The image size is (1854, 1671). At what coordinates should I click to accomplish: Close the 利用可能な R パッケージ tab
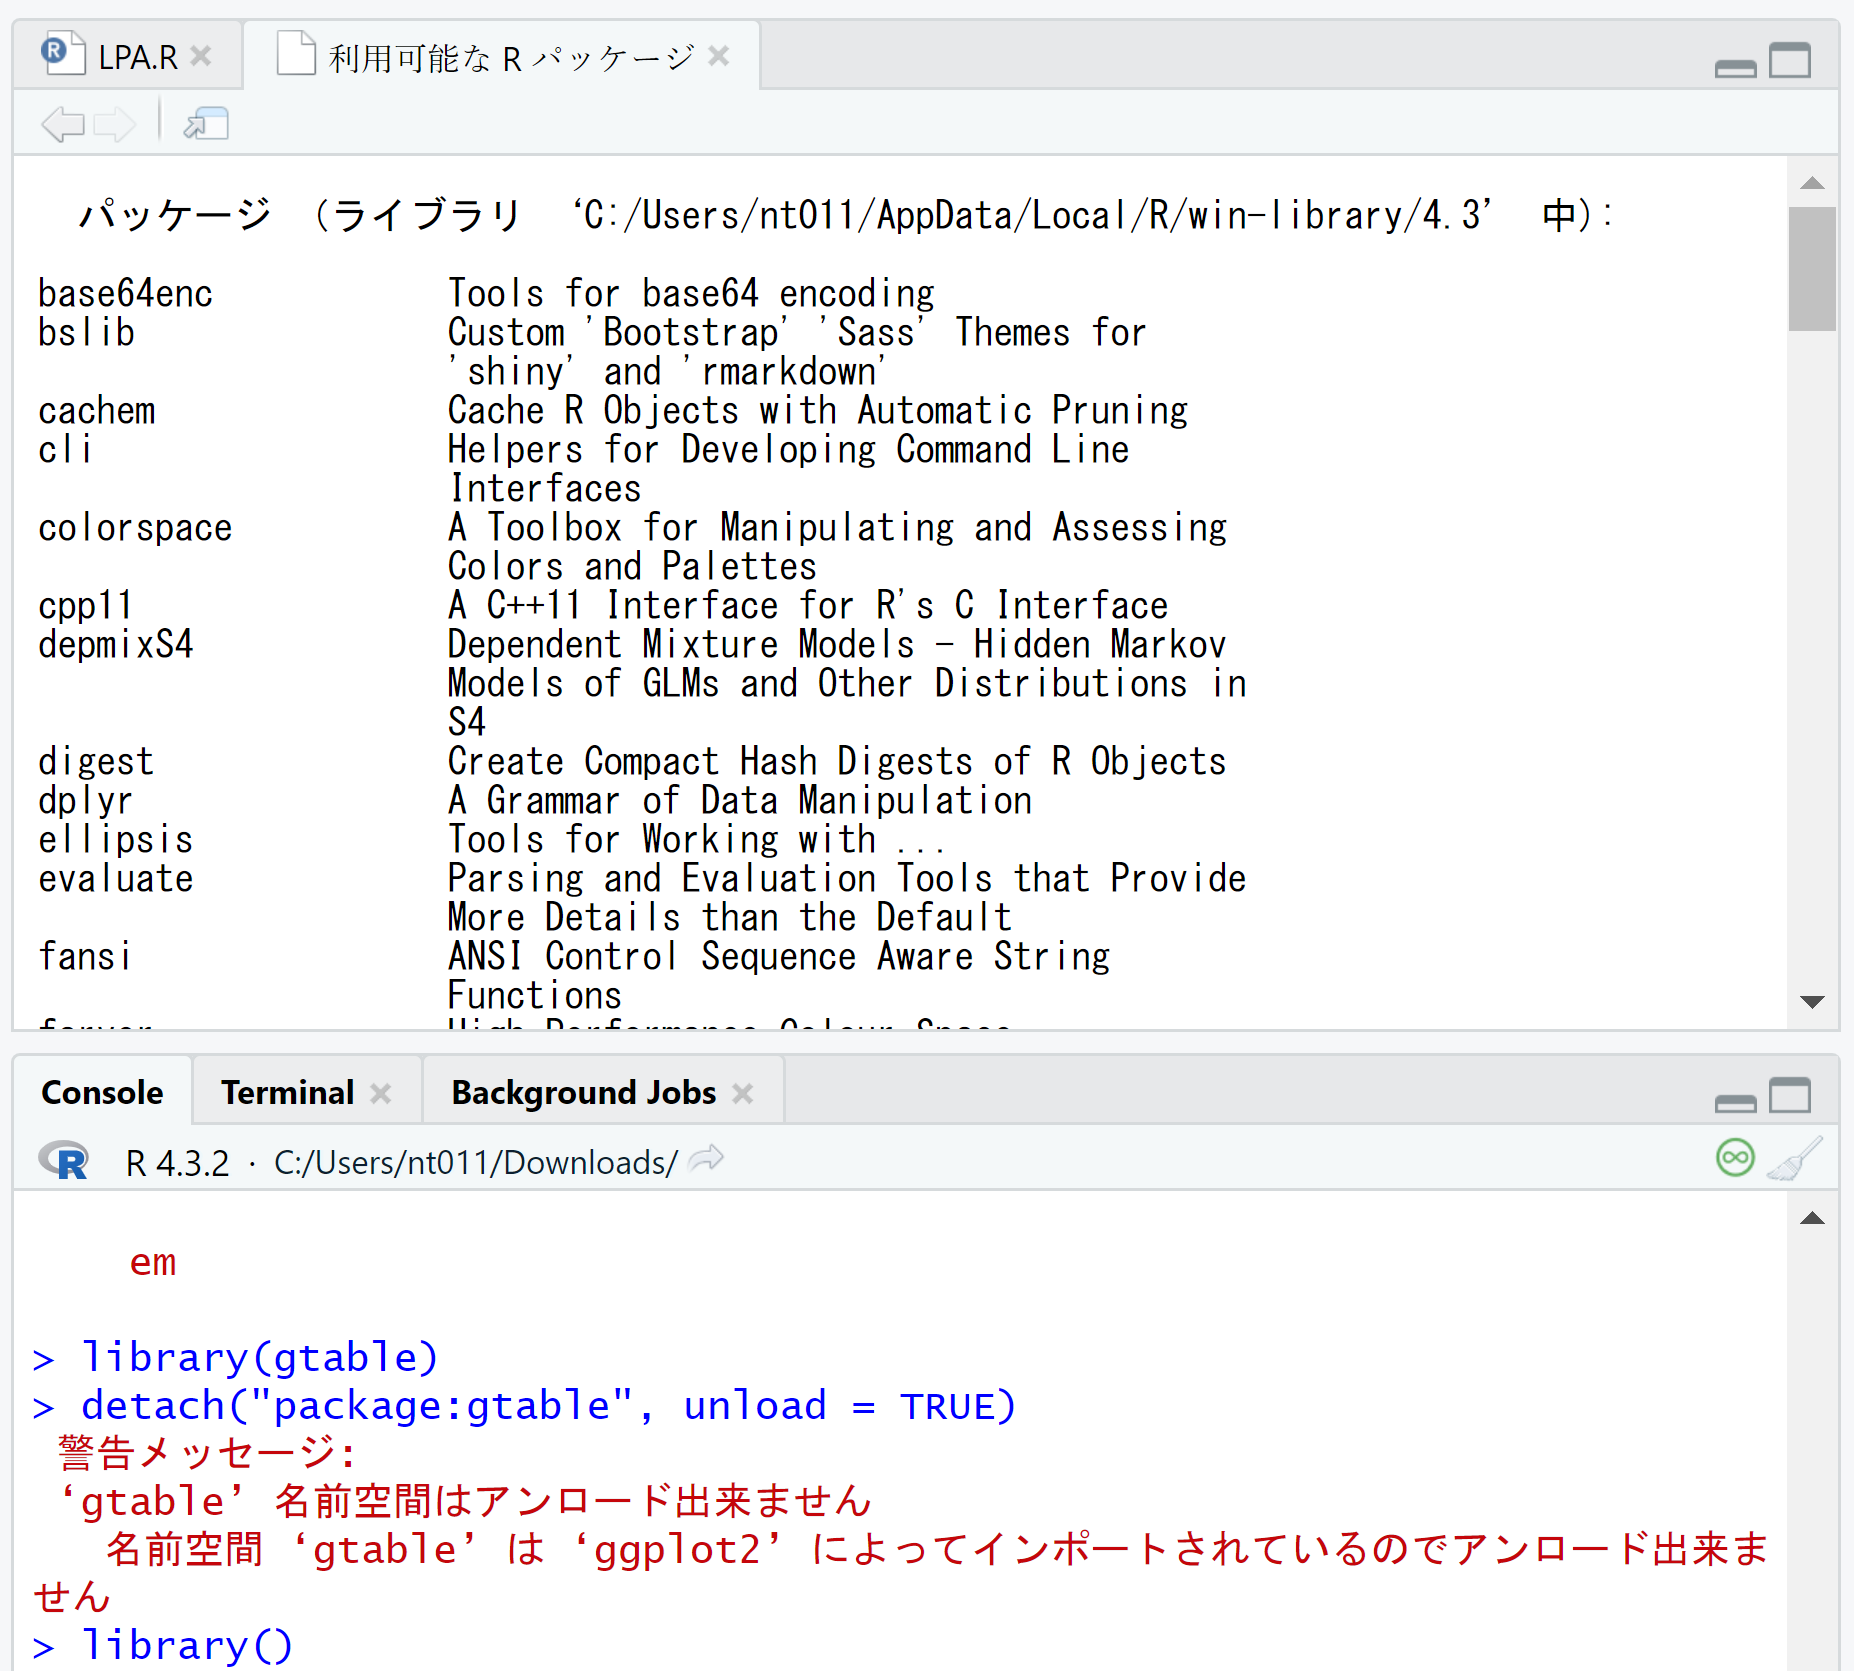[718, 56]
